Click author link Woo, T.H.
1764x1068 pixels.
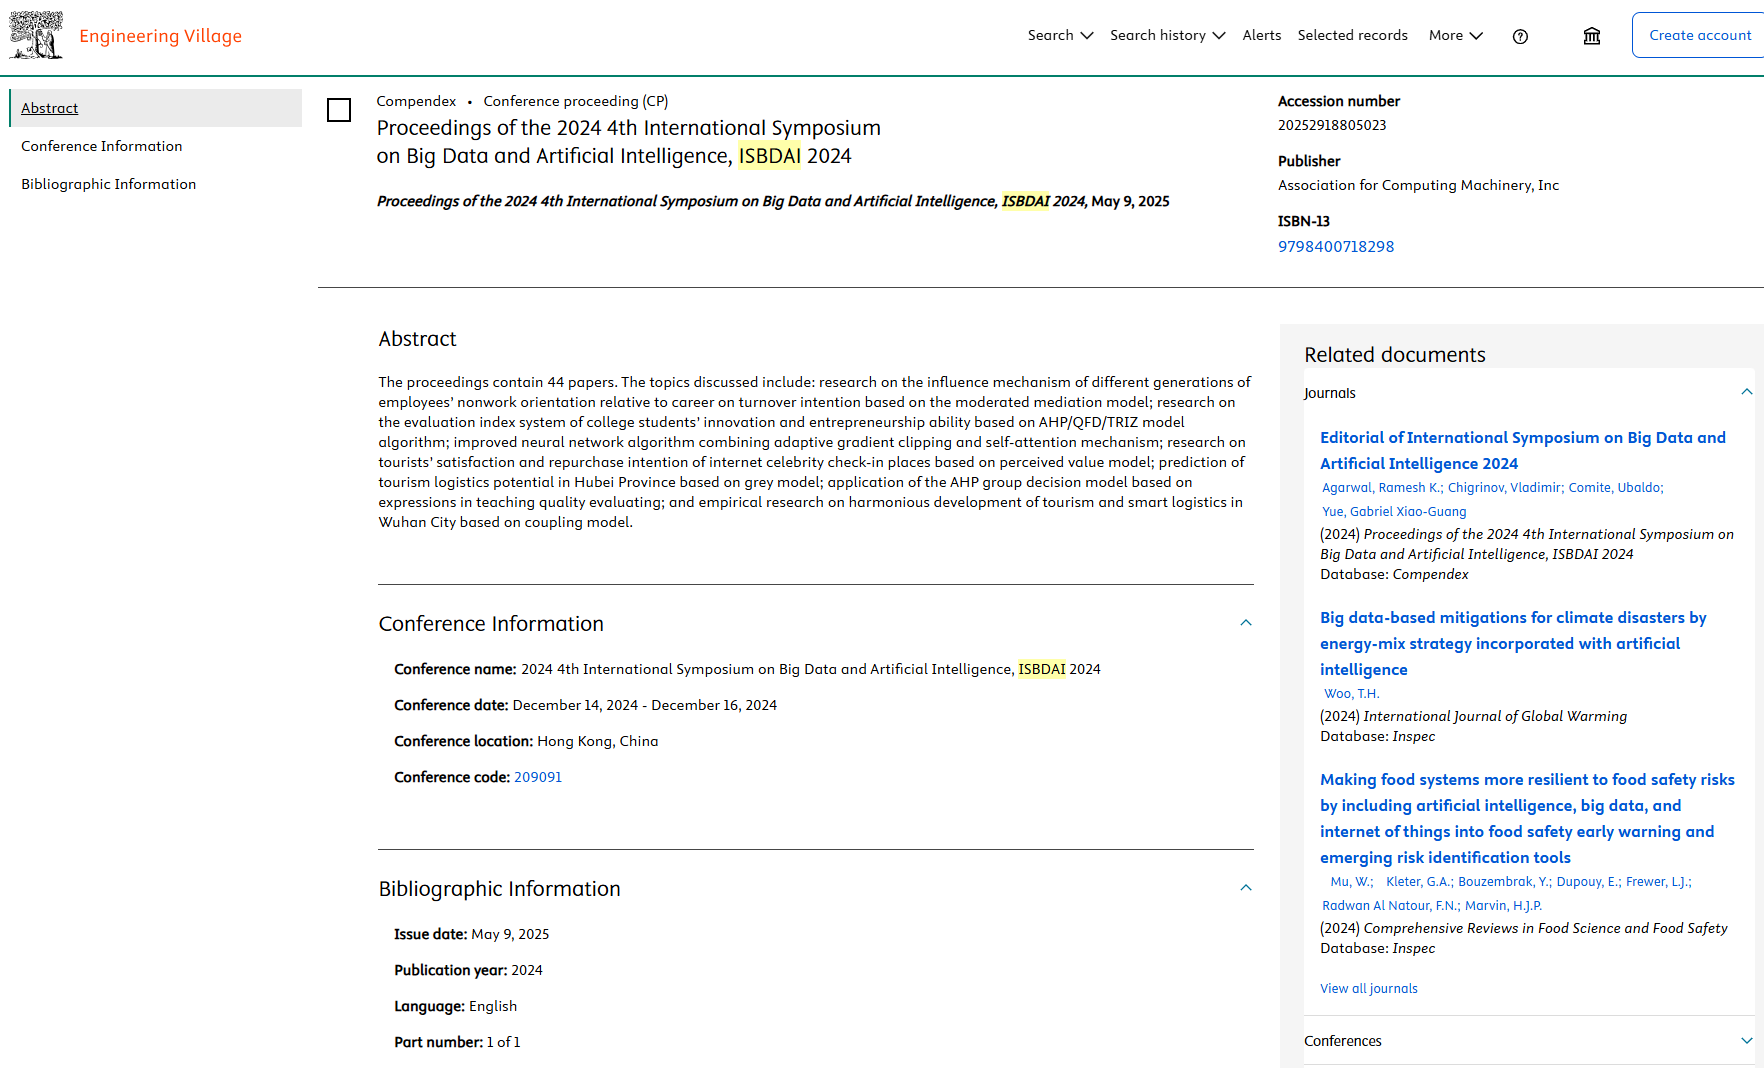tap(1351, 693)
